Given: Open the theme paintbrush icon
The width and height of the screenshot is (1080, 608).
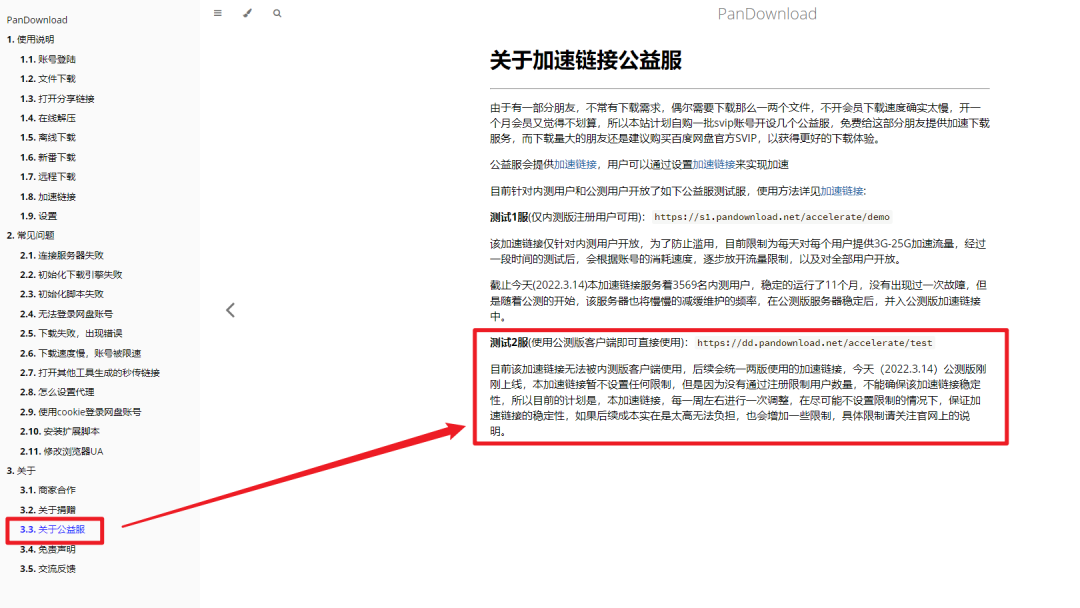Looking at the screenshot, I should (247, 13).
